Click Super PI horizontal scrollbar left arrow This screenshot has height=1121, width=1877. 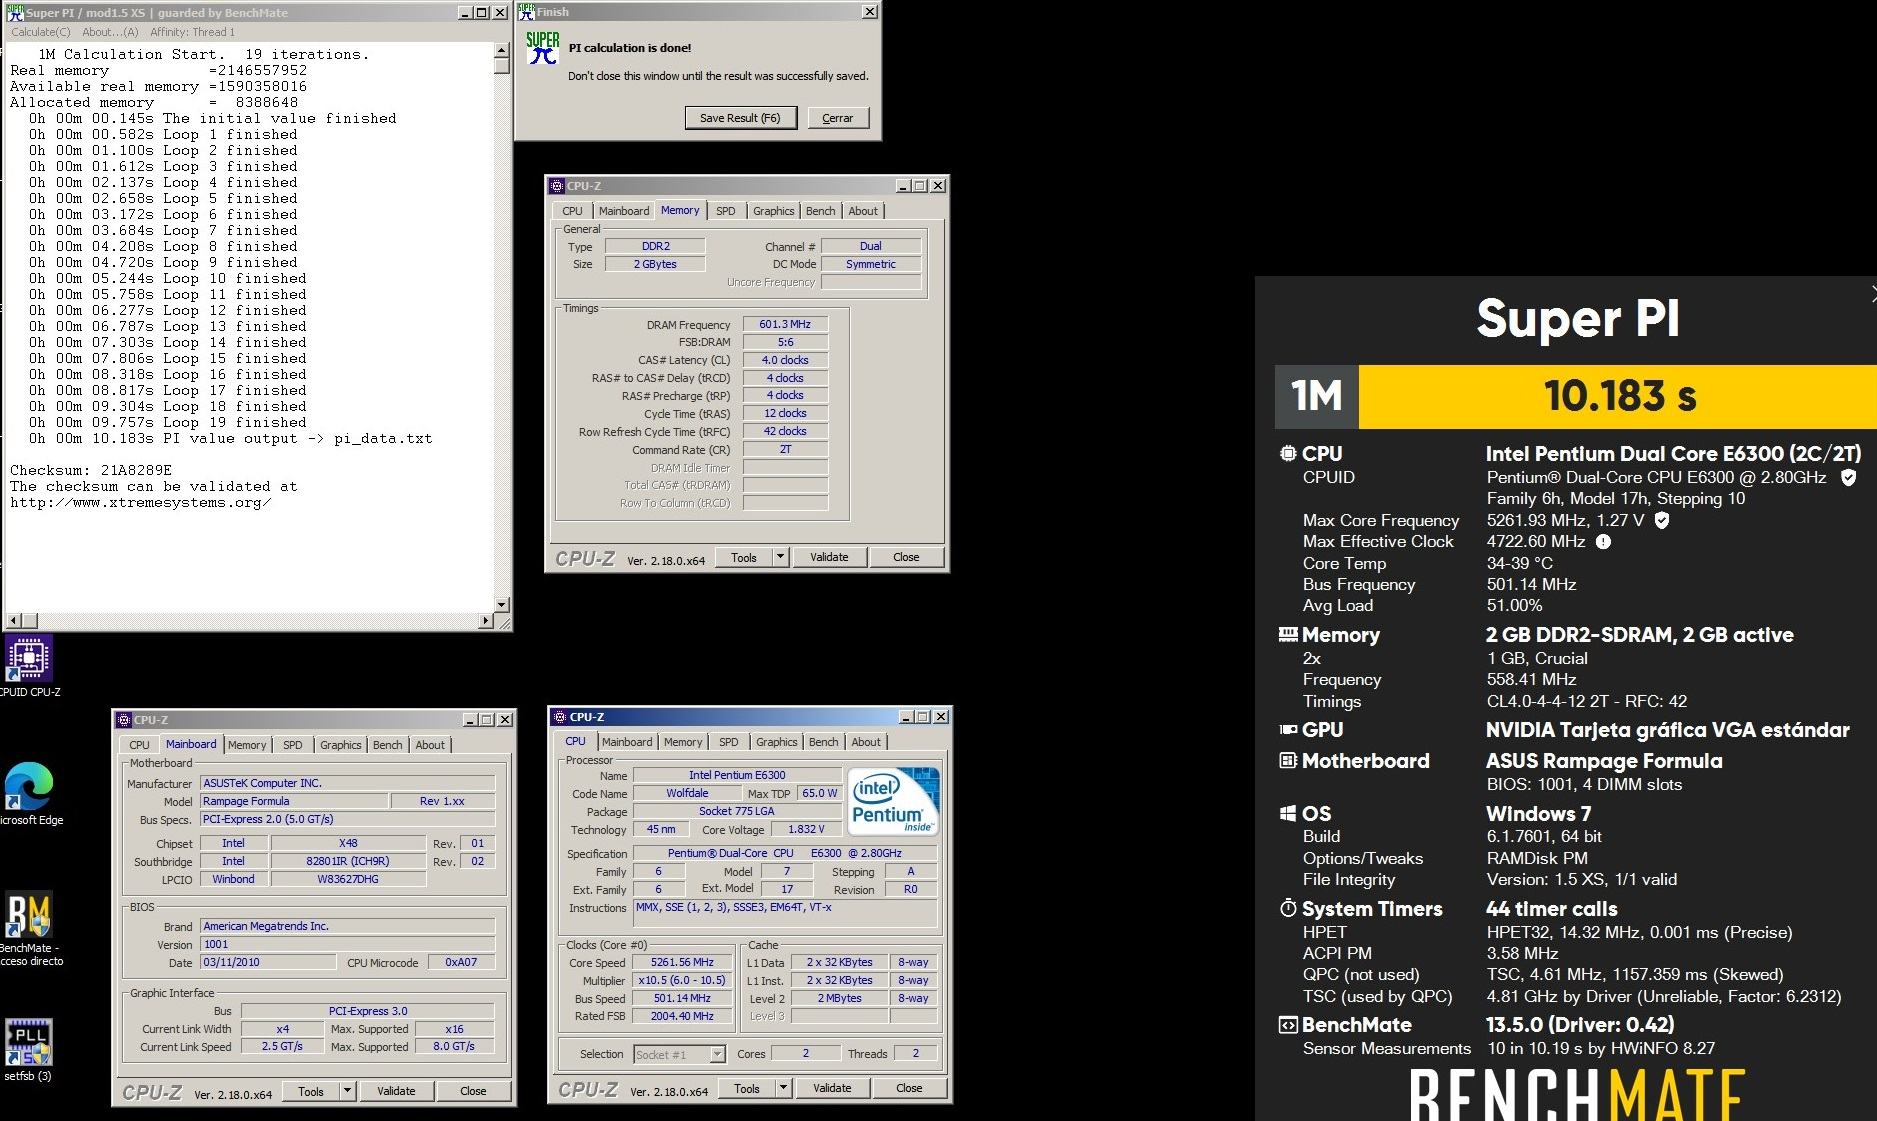(14, 621)
